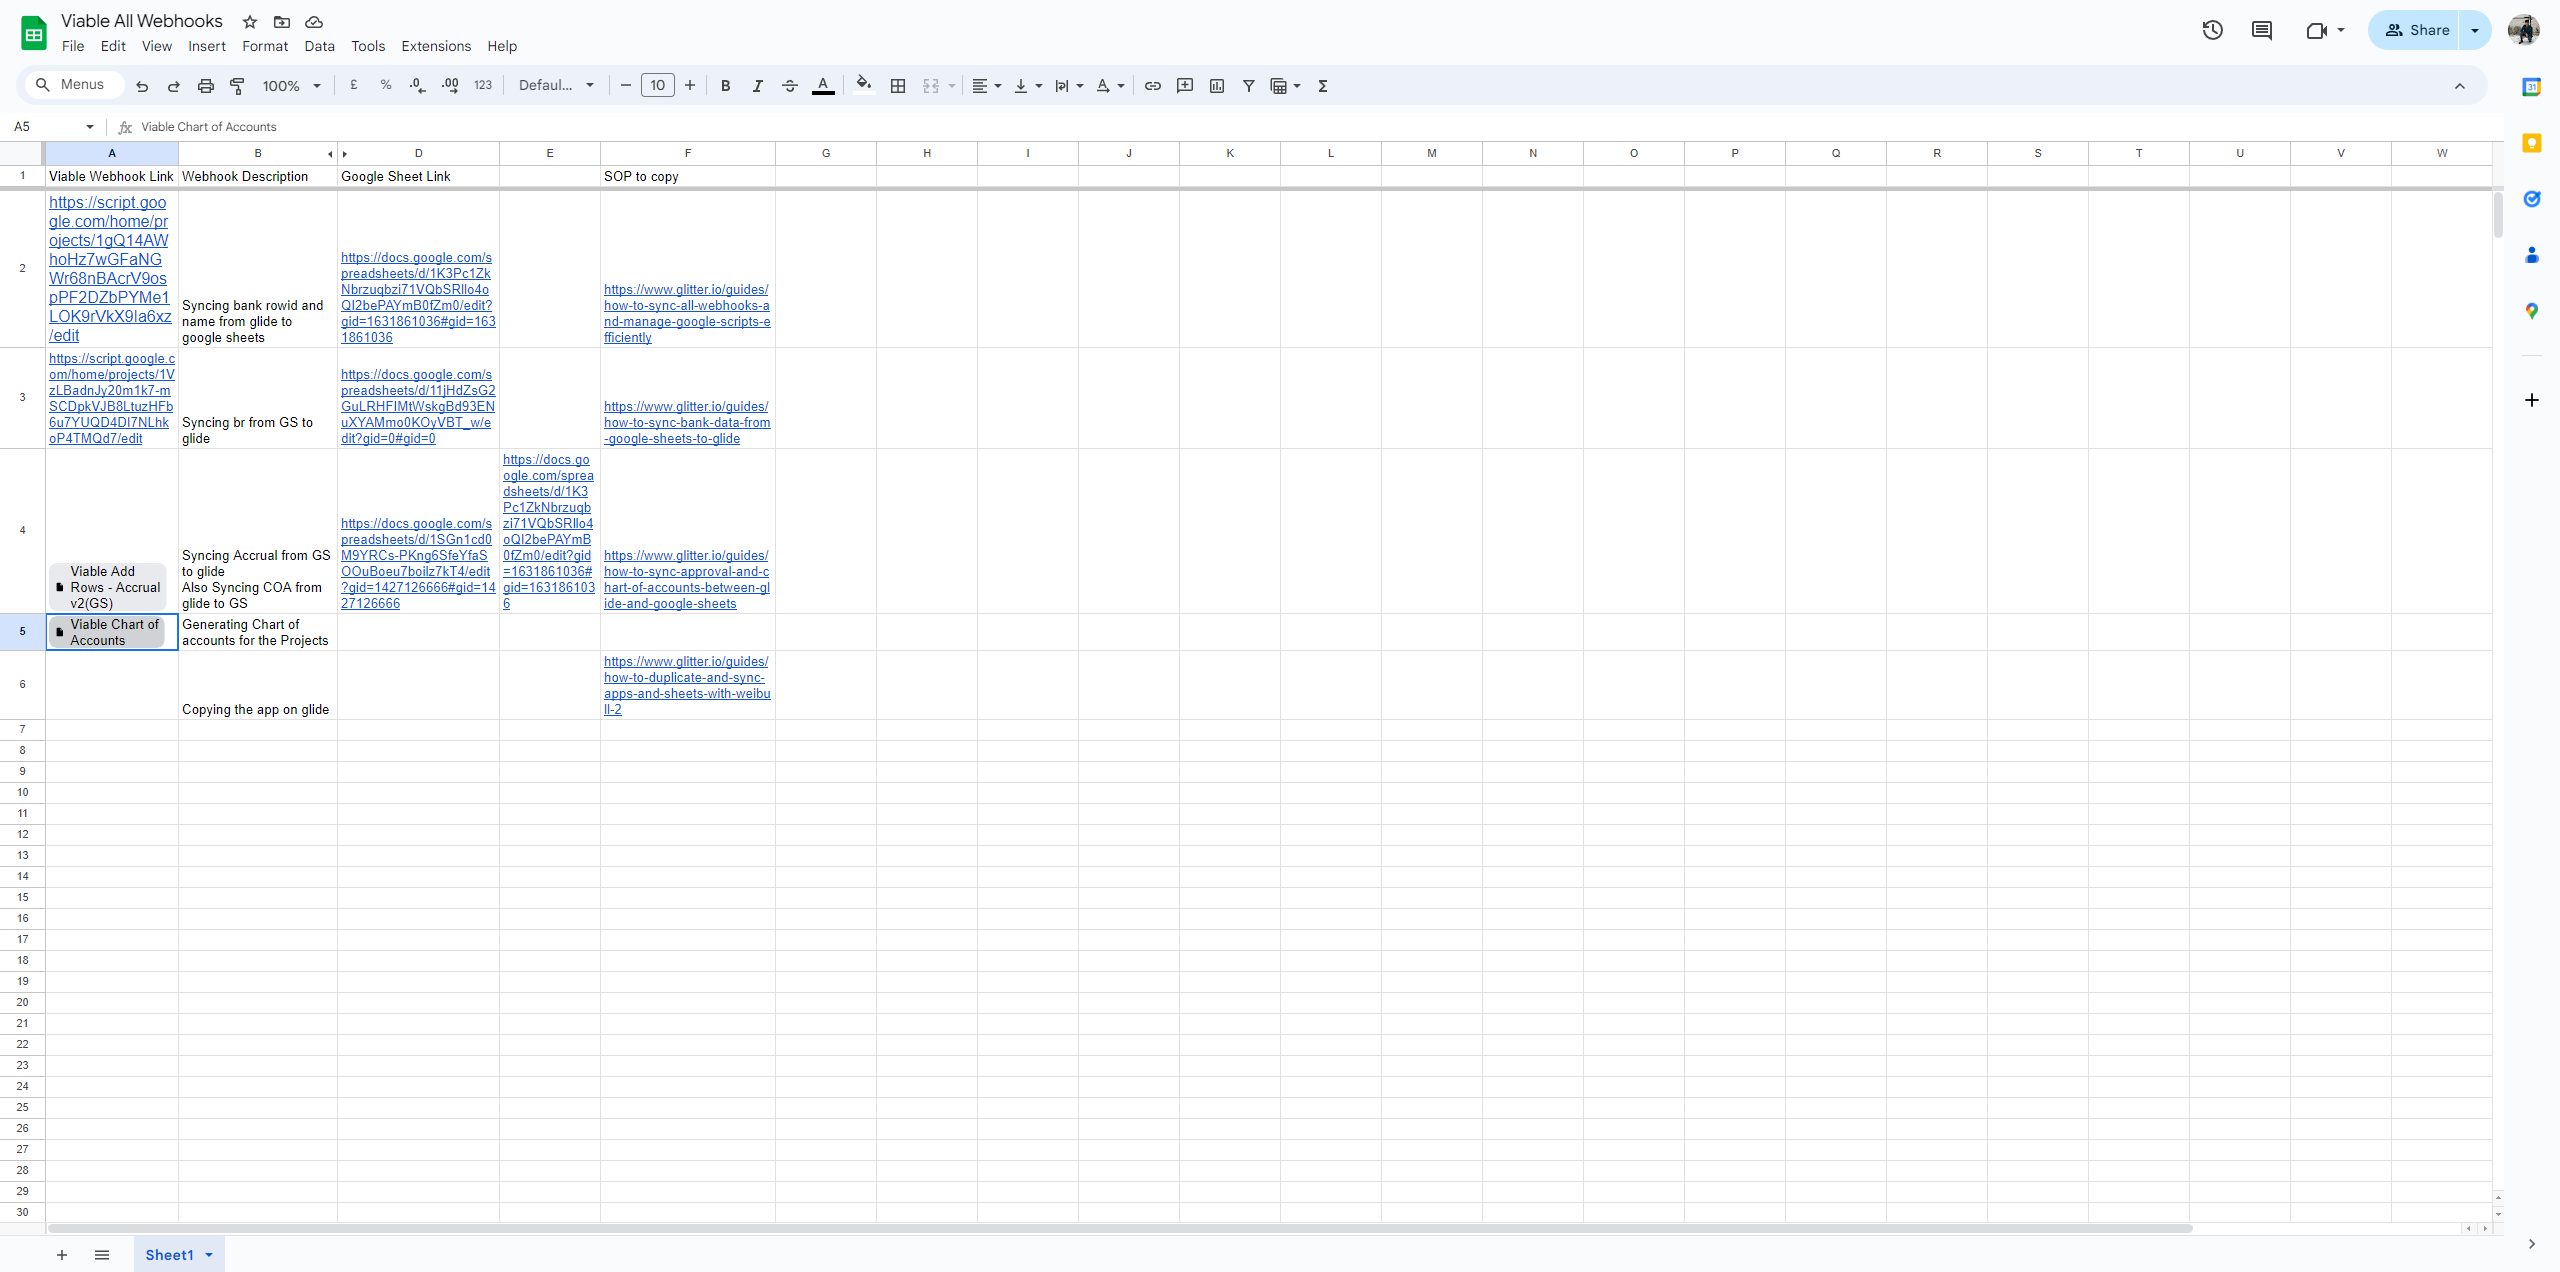The height and width of the screenshot is (1272, 2560).
Task: Open Contacts side panel
Action: click(2532, 255)
